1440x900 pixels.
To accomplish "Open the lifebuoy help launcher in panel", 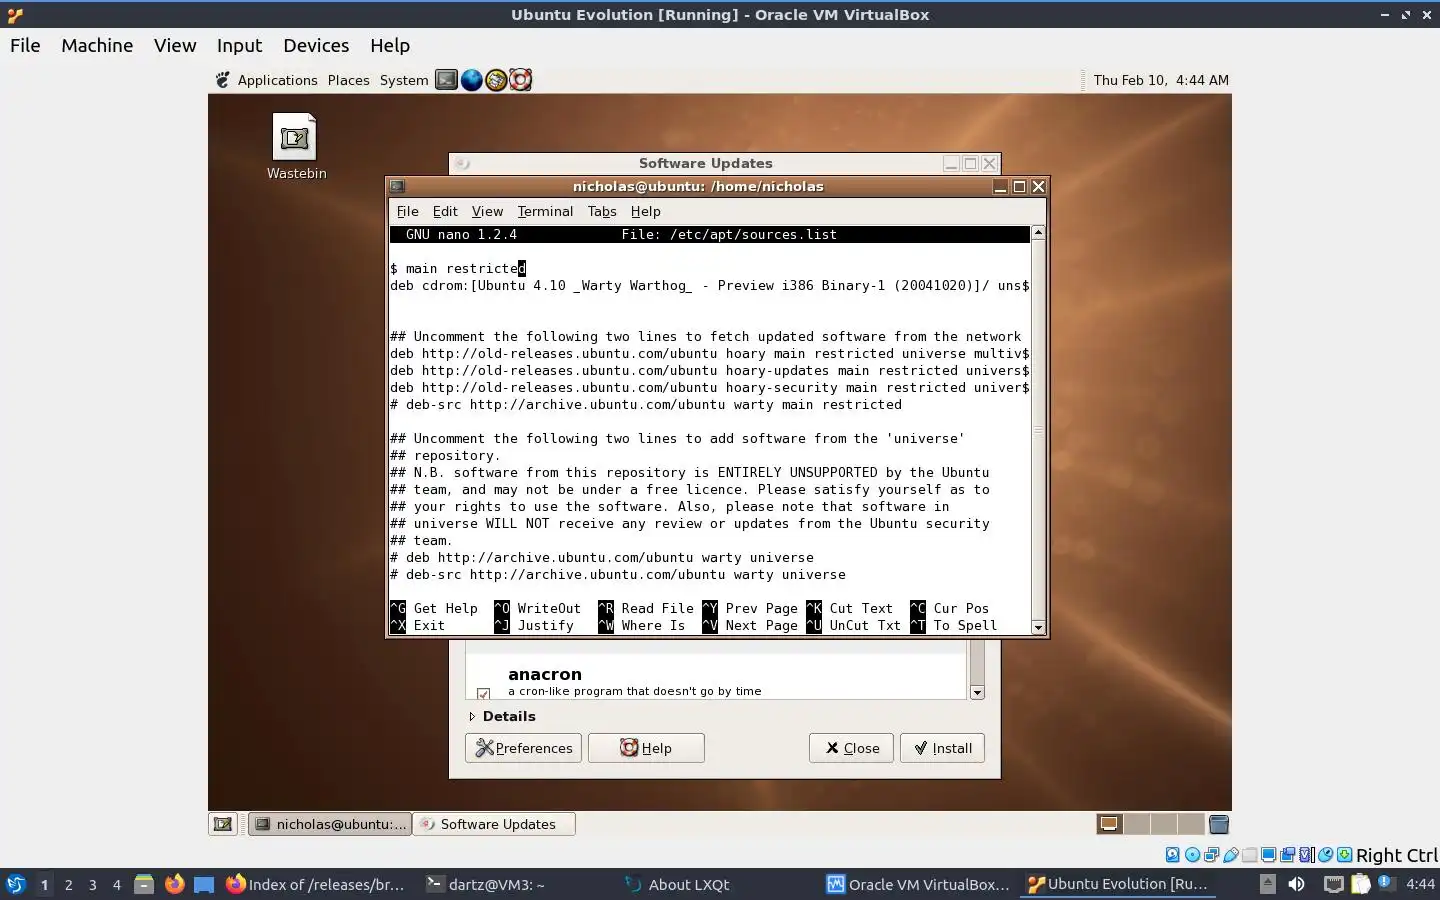I will [520, 80].
